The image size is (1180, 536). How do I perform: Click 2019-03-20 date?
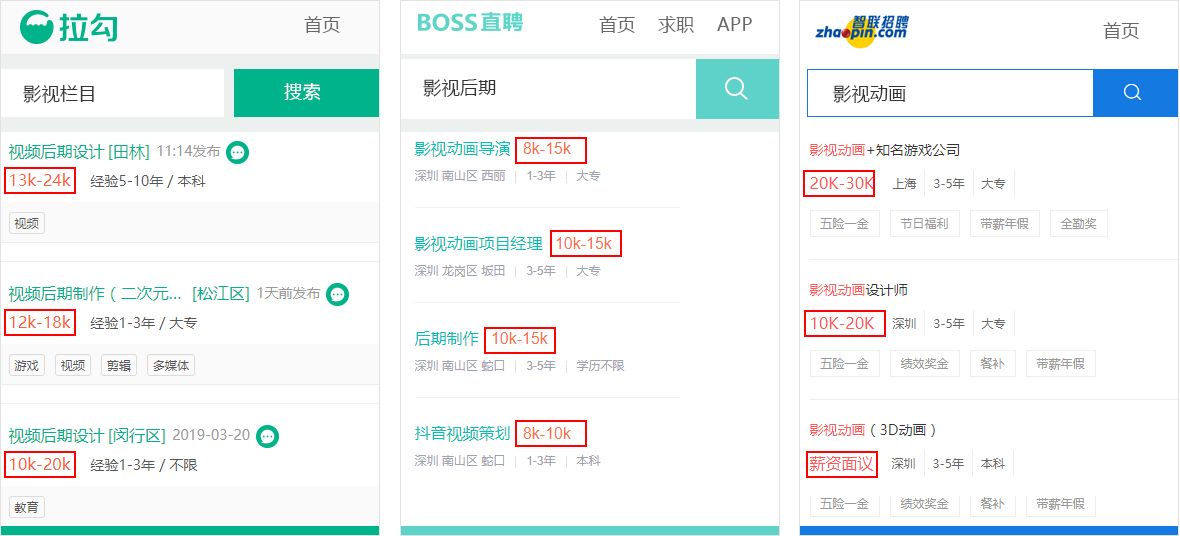click(211, 435)
